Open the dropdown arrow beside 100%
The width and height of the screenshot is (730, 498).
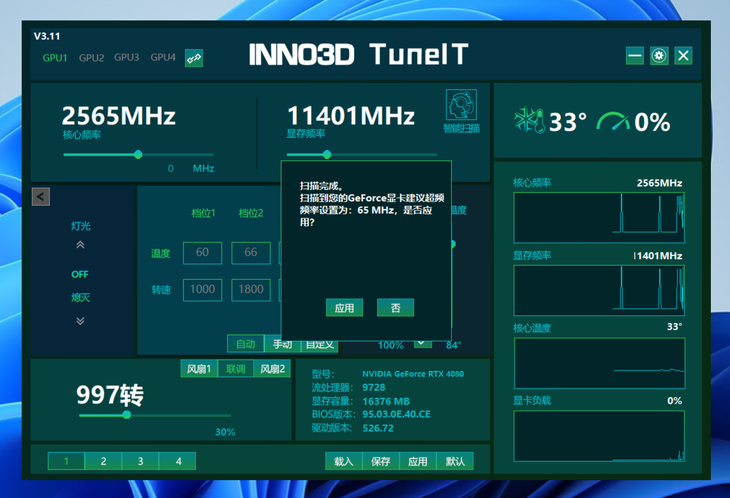click(421, 343)
